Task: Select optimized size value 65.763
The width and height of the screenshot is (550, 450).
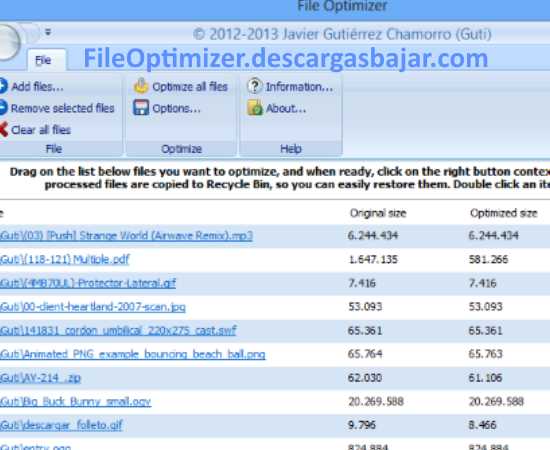Action: tap(485, 354)
